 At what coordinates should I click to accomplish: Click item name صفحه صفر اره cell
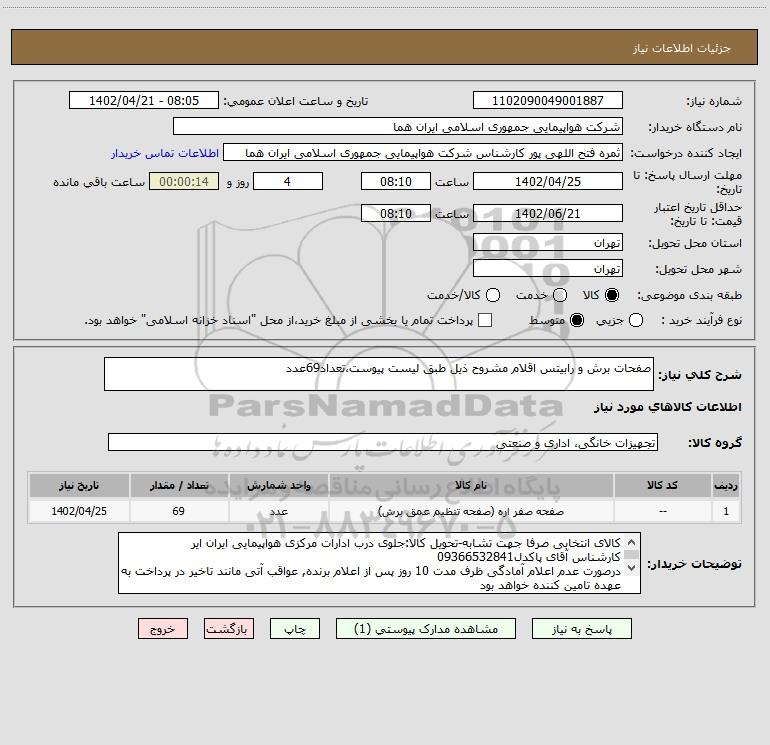(470, 512)
